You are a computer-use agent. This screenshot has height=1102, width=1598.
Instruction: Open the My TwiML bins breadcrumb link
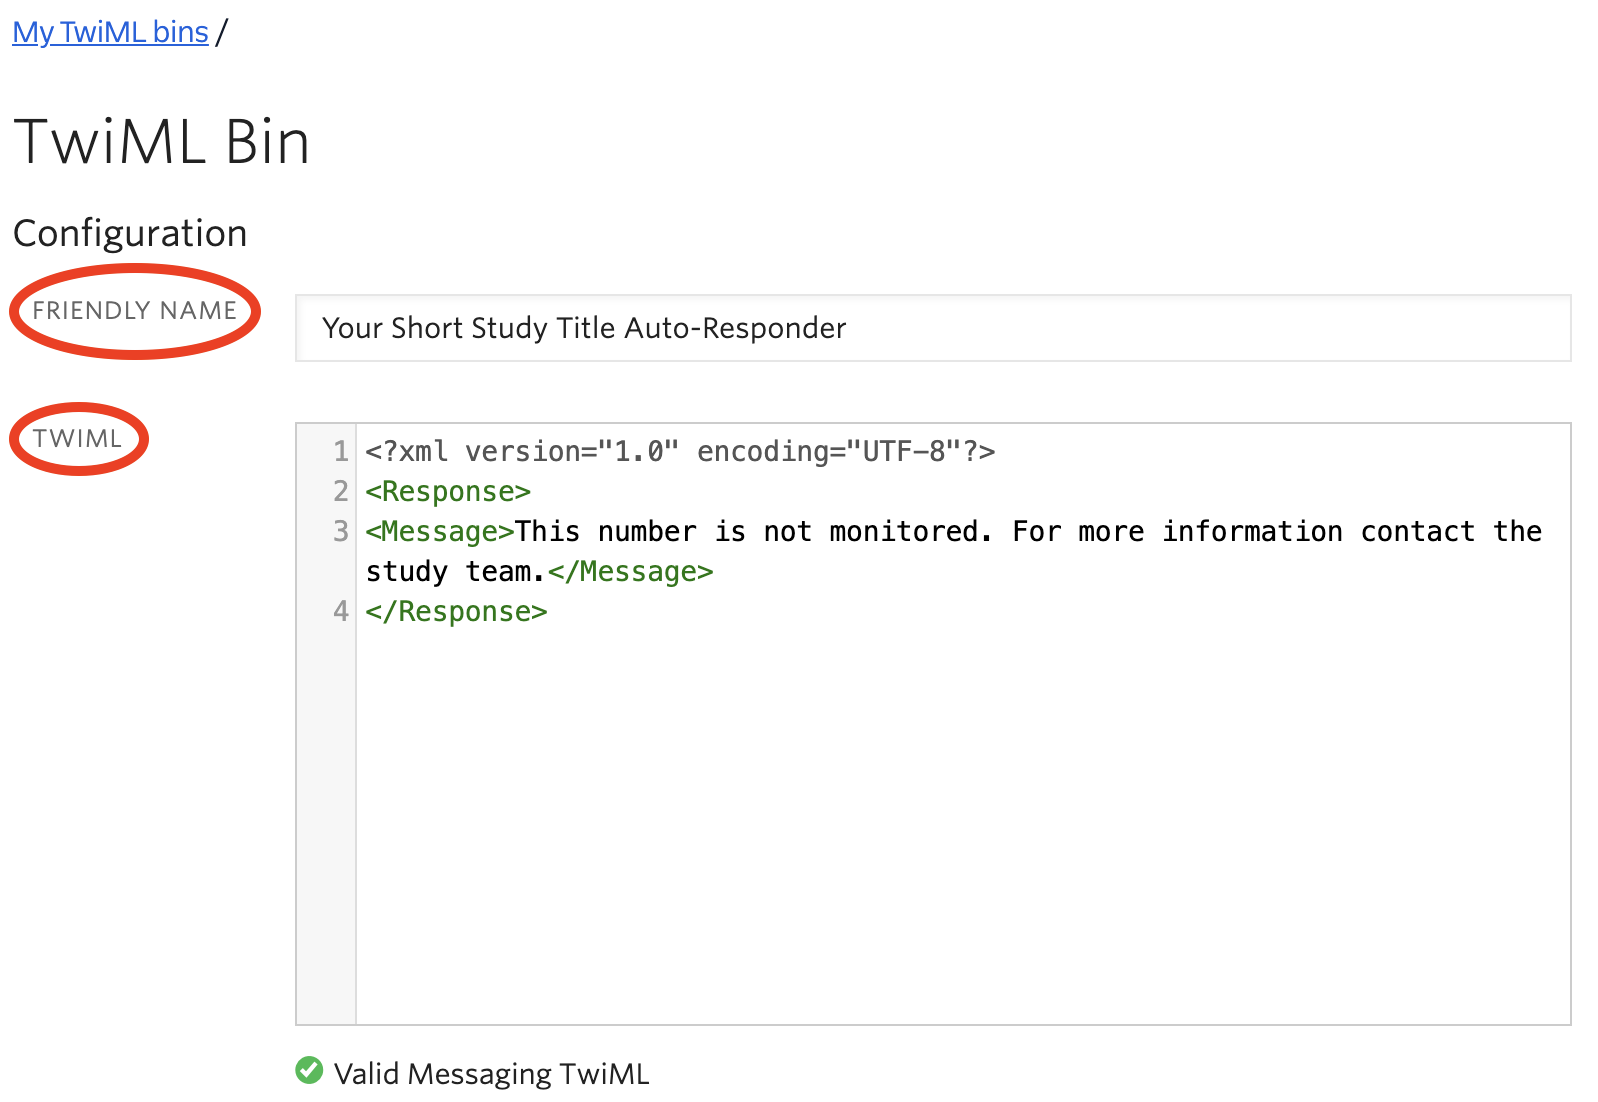tap(110, 32)
